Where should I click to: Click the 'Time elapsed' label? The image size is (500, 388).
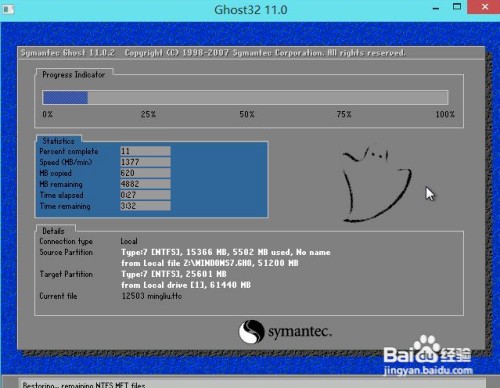click(61, 195)
